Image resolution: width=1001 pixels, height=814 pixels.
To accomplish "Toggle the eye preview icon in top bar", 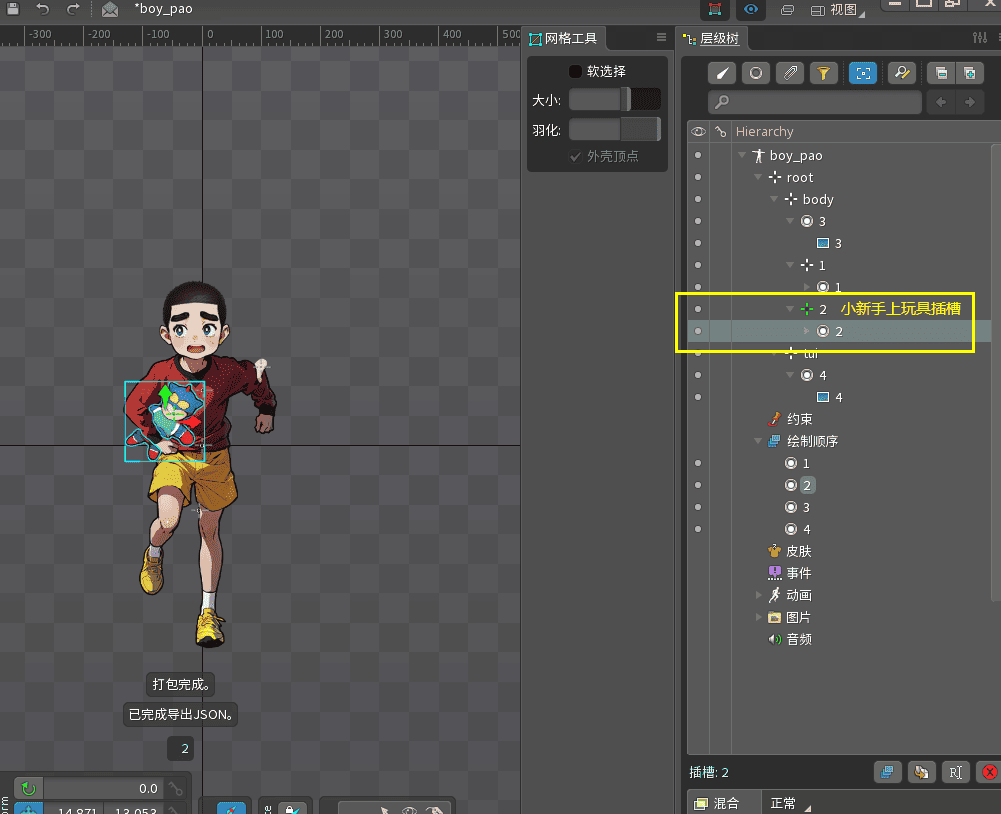I will 750,9.
